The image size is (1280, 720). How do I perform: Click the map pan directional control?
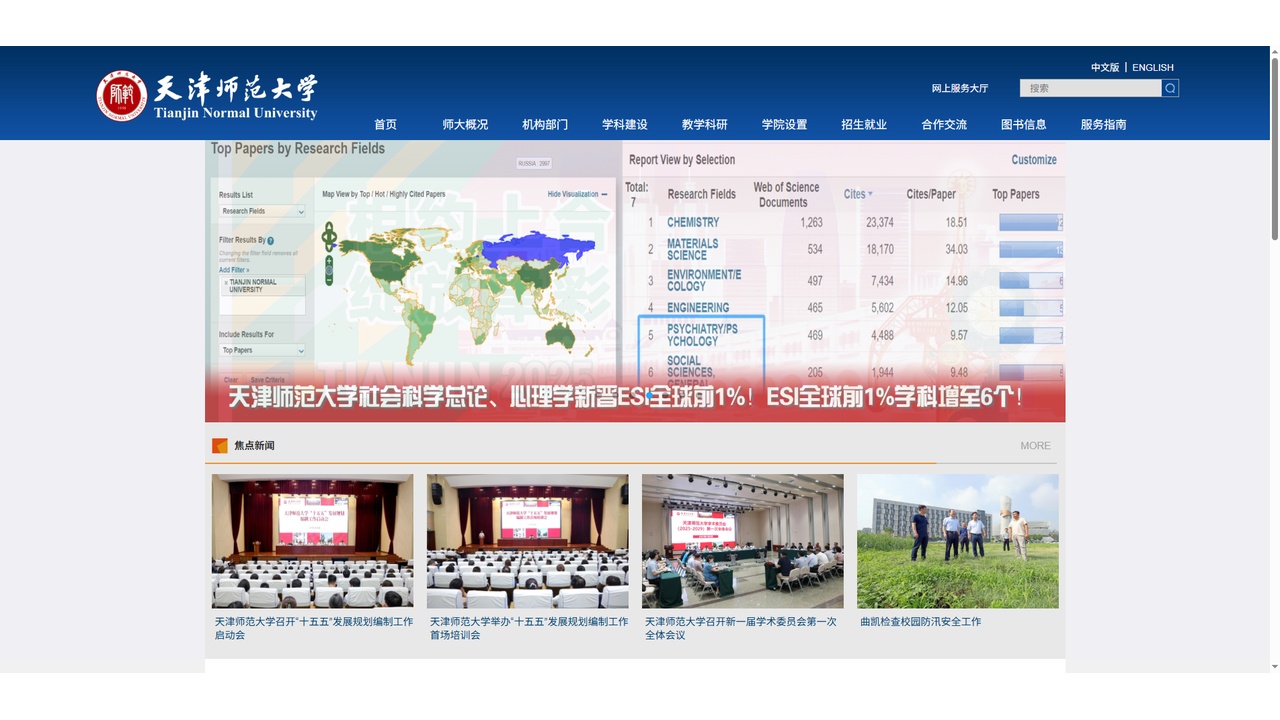click(329, 236)
